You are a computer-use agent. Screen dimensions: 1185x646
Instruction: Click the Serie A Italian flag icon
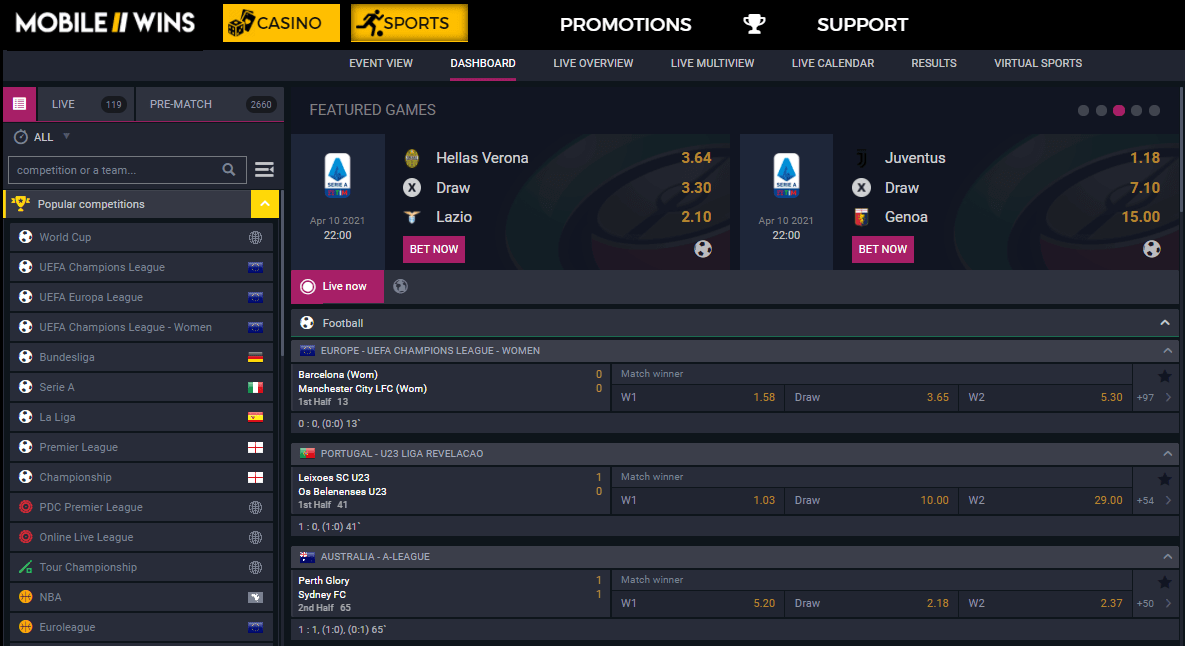click(x=255, y=387)
